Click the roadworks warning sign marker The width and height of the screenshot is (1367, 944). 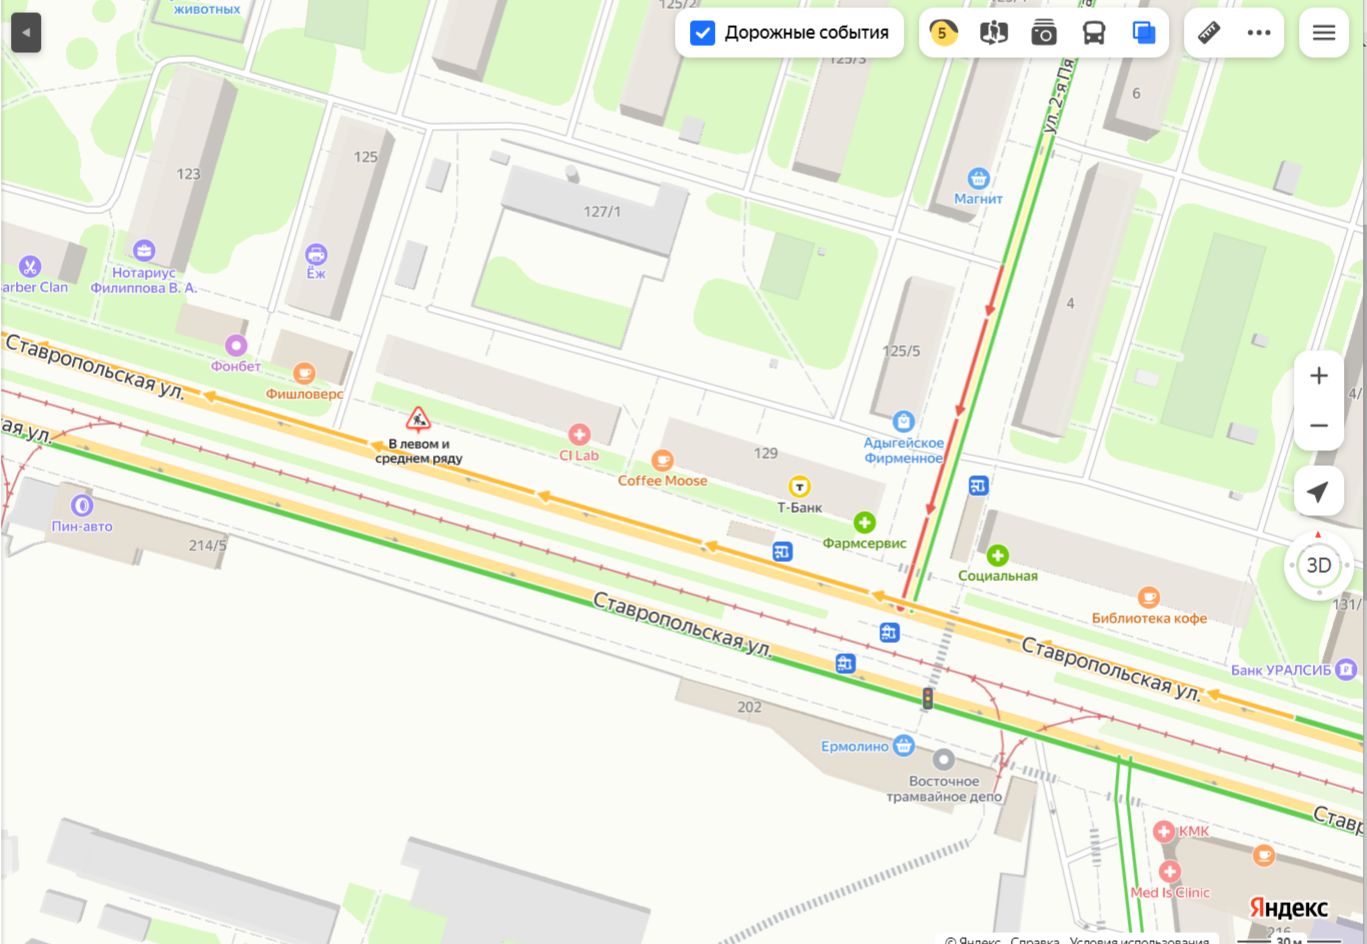pos(418,419)
